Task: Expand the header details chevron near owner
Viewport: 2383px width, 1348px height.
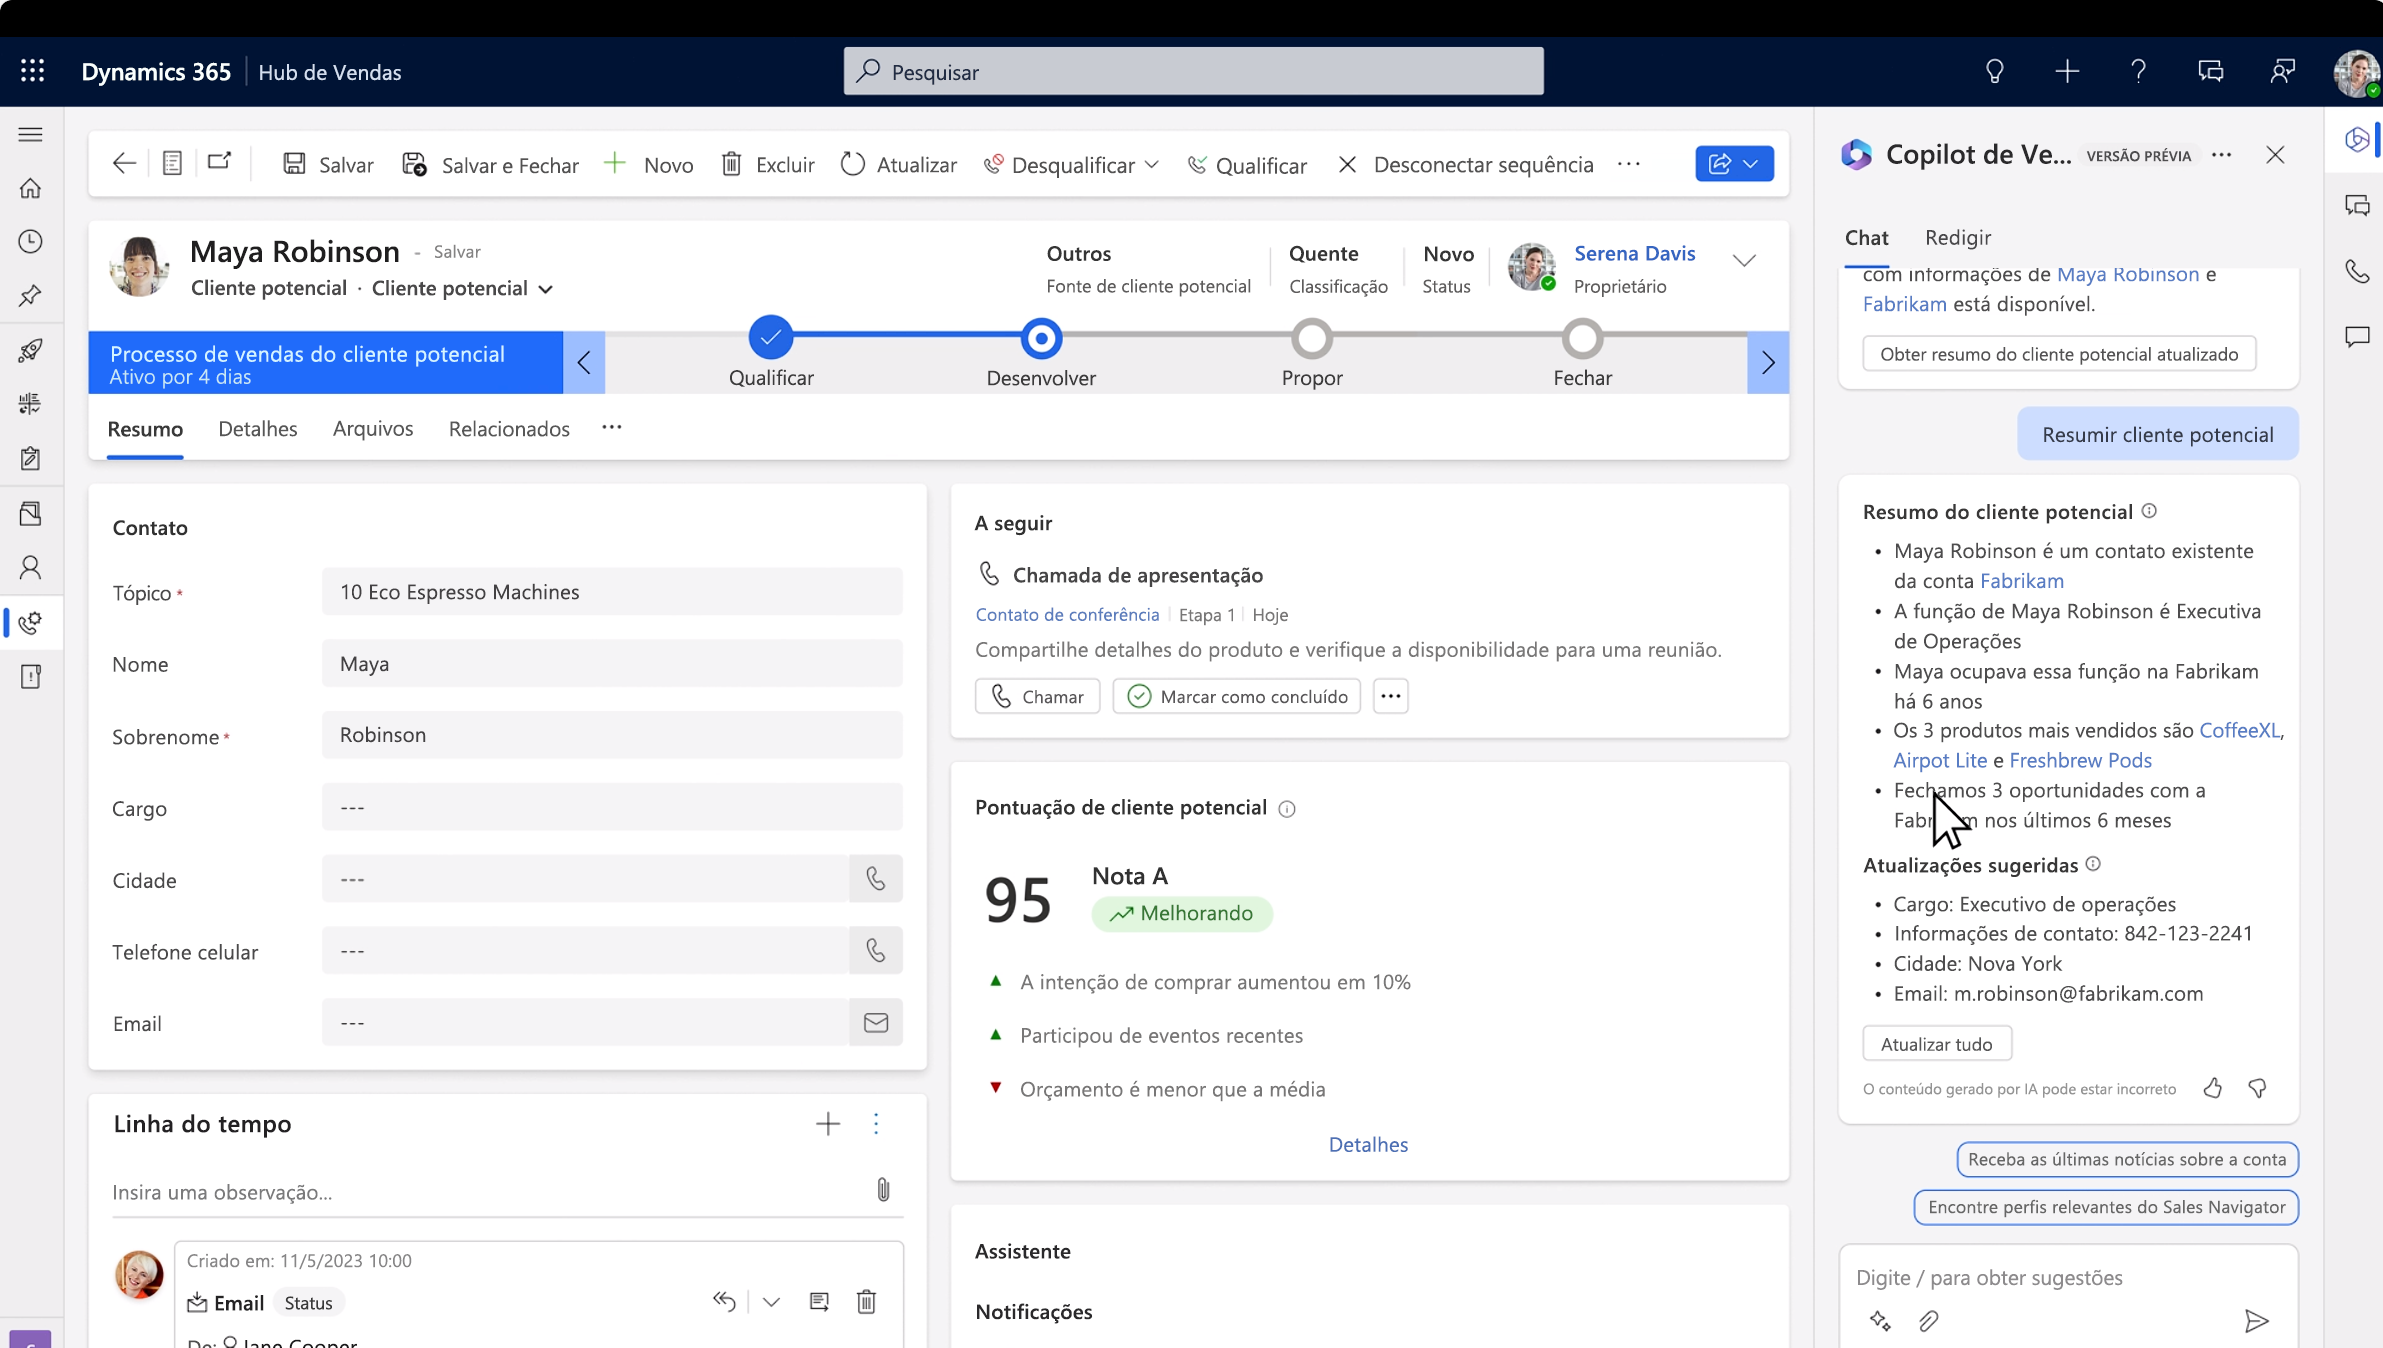Action: (x=1744, y=260)
